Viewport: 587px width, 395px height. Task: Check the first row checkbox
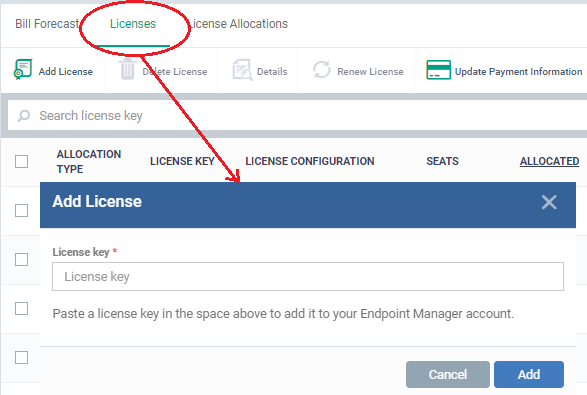pyautogui.click(x=21, y=210)
